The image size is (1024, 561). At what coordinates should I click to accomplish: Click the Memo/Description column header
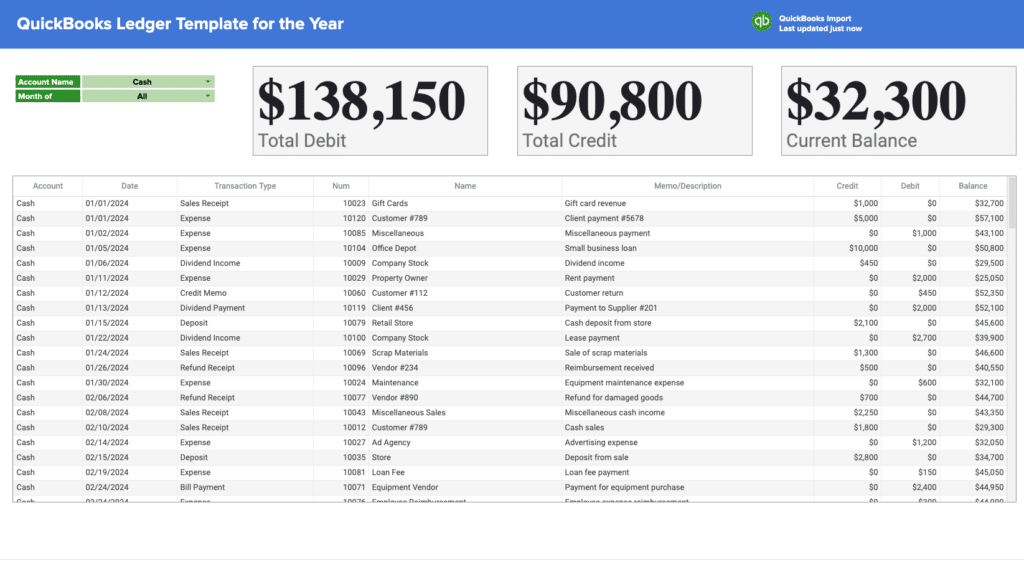688,186
